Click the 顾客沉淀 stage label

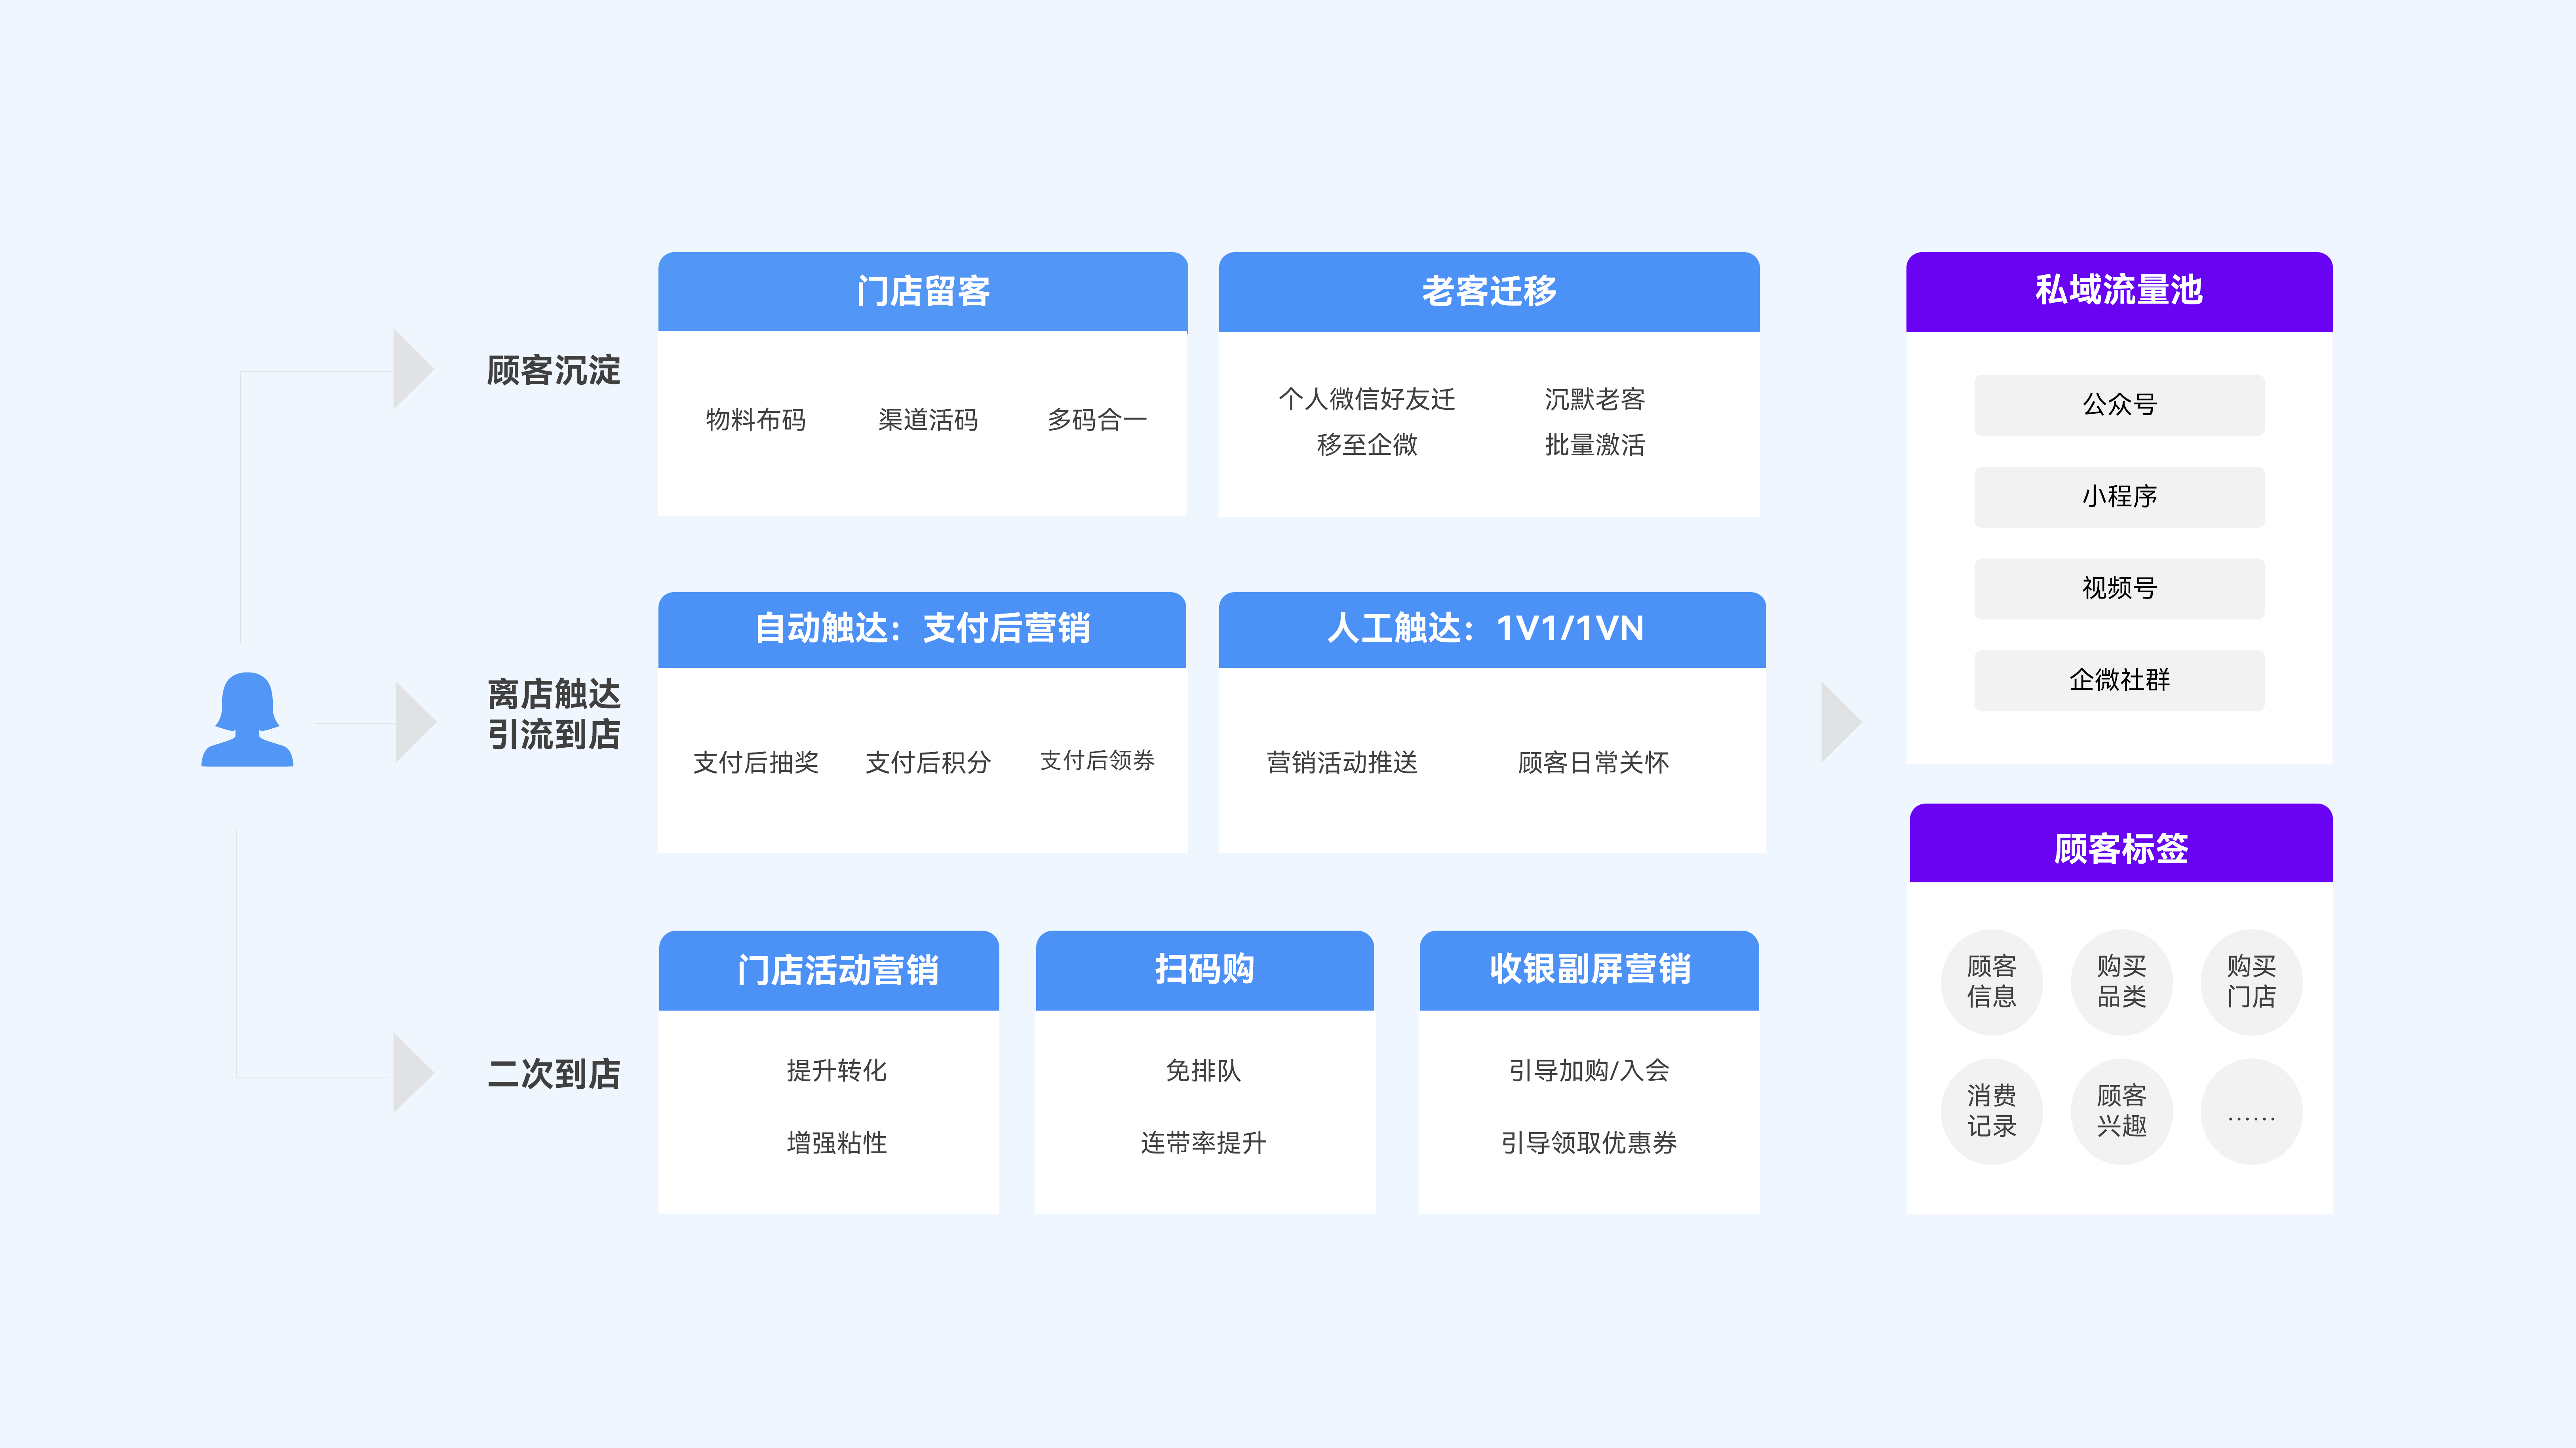click(x=553, y=370)
